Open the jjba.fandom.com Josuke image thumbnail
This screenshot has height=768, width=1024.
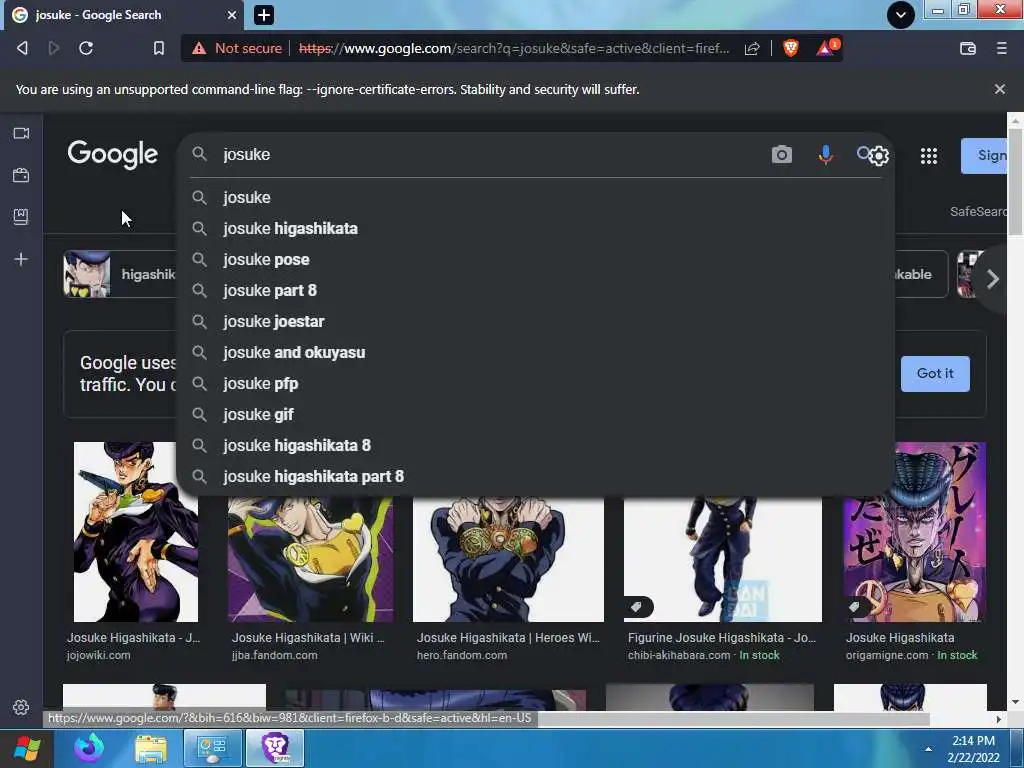coord(310,560)
